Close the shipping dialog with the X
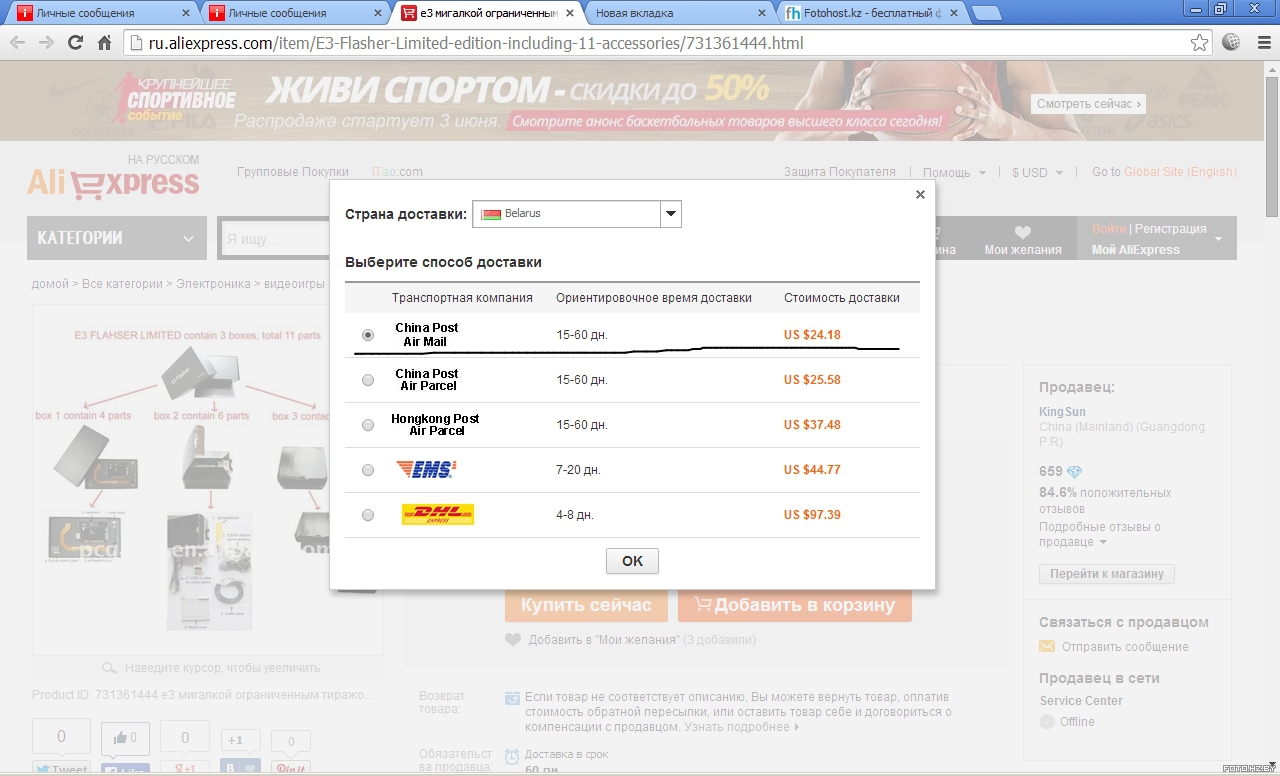1280x776 pixels. (920, 195)
